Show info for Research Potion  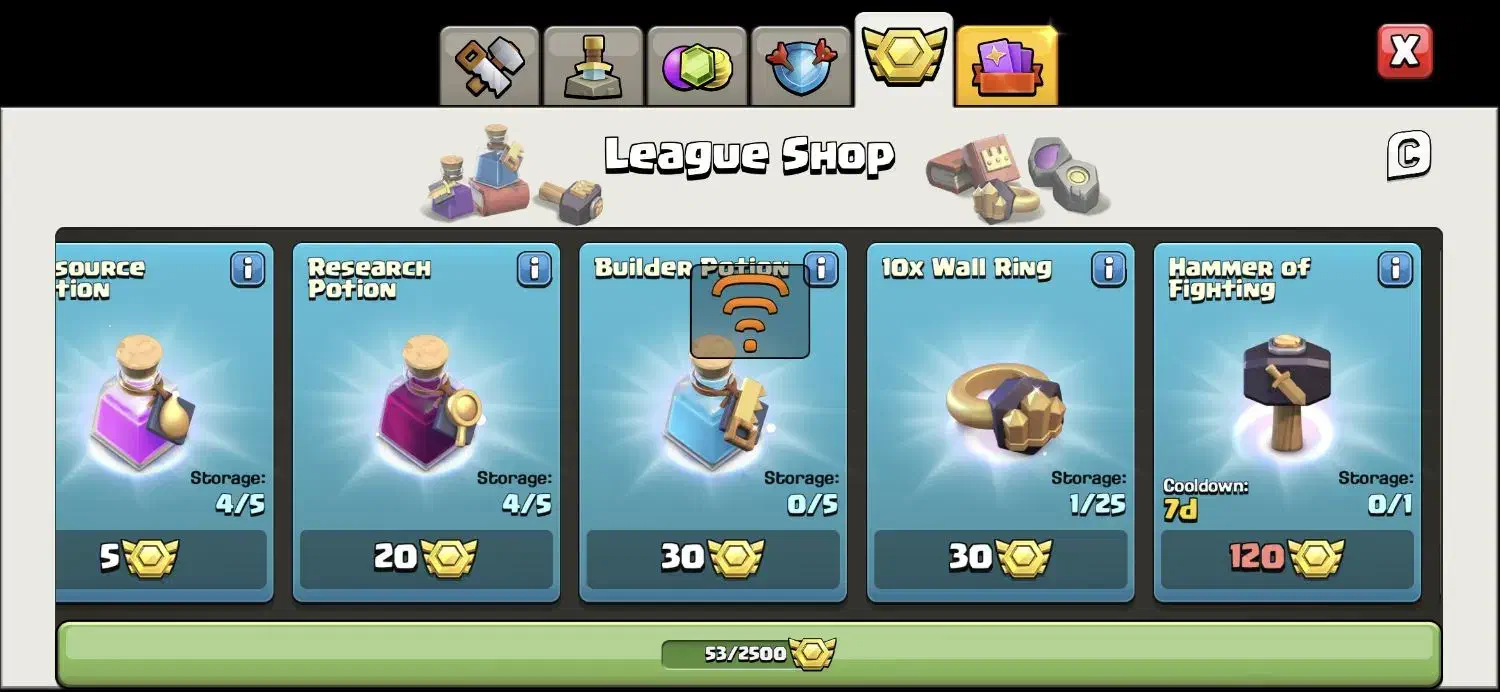[534, 269]
